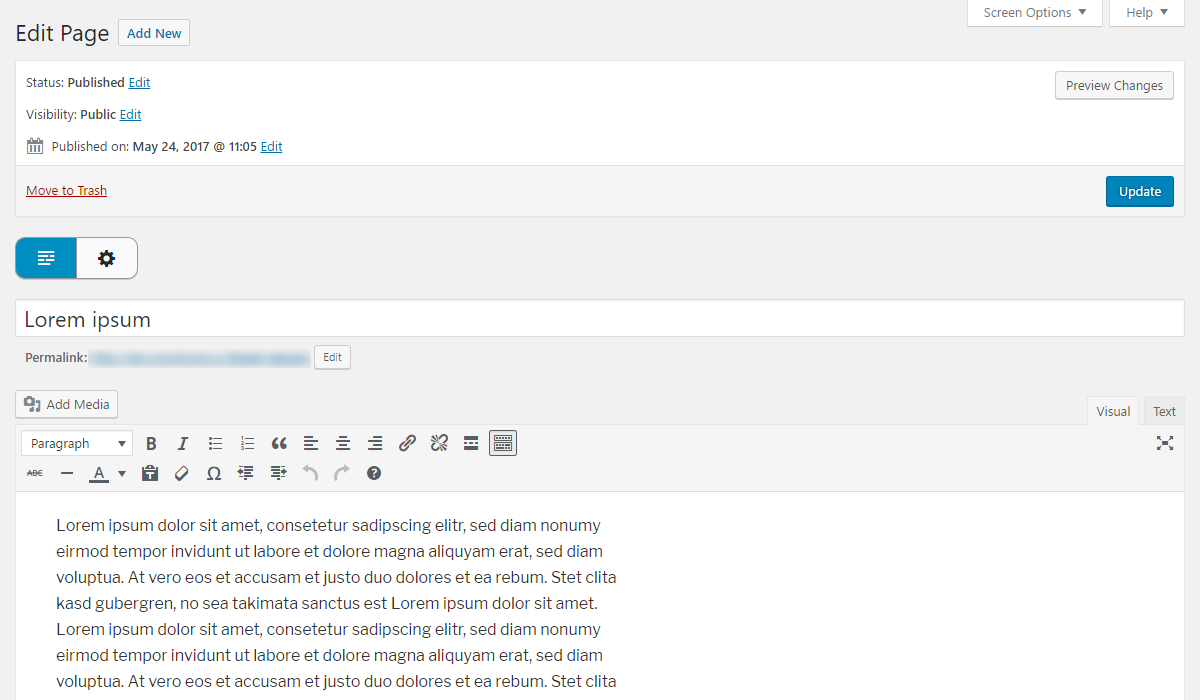The width and height of the screenshot is (1200, 700).
Task: Click the Move to Trash link
Action: tap(66, 191)
